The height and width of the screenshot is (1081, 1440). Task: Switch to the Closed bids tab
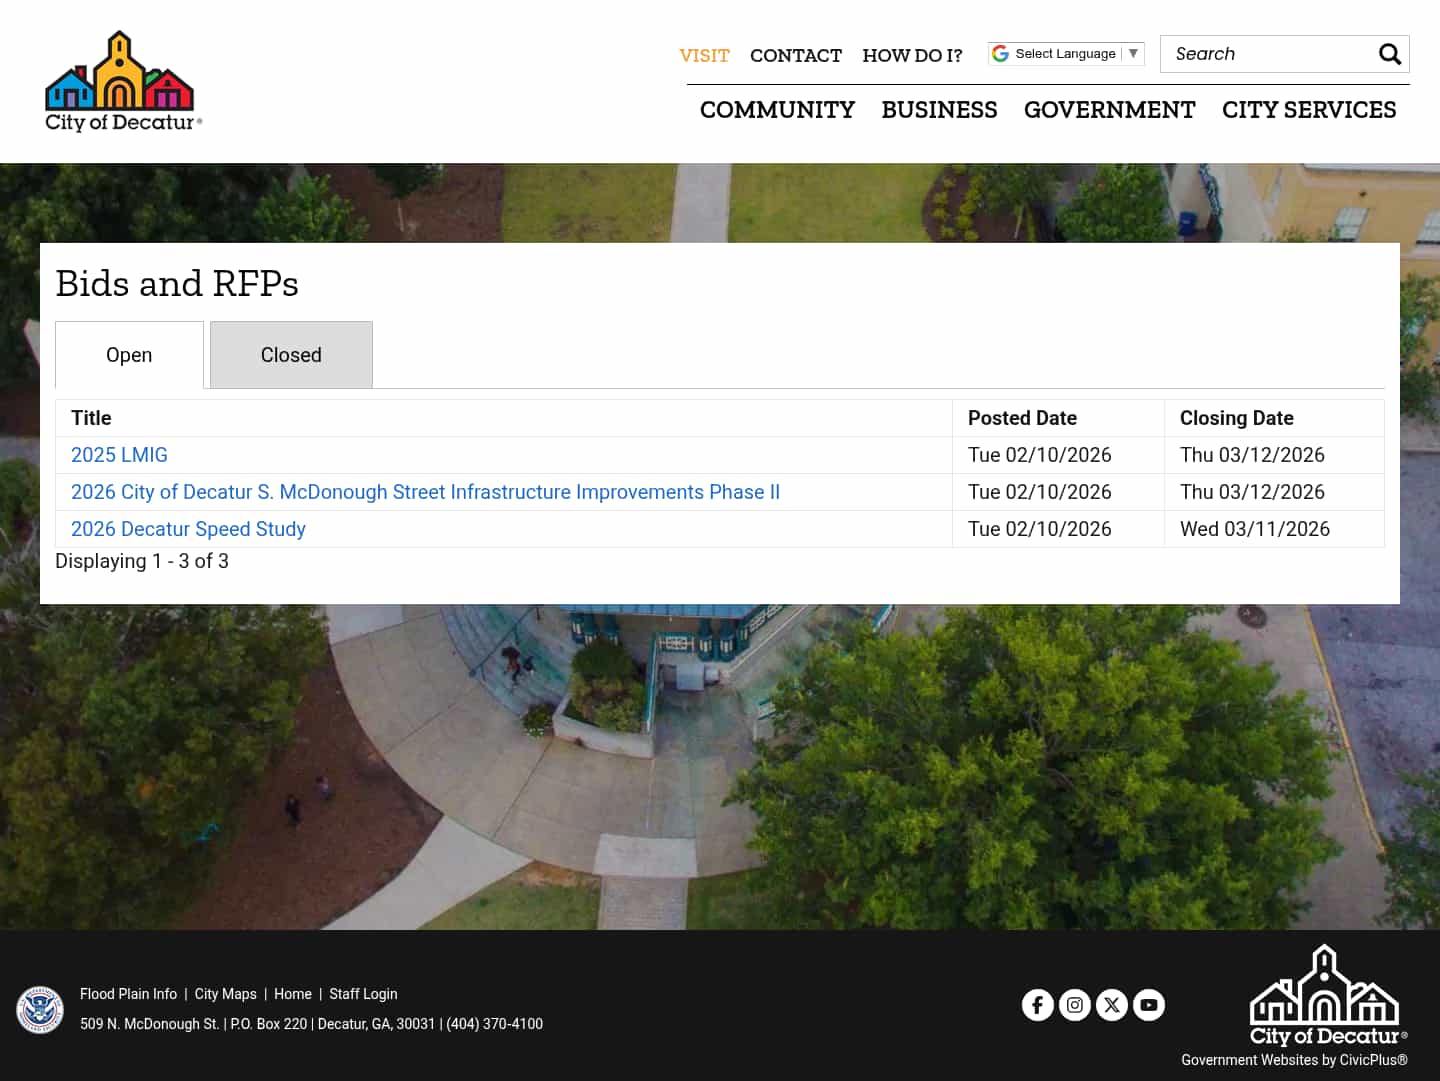point(291,355)
